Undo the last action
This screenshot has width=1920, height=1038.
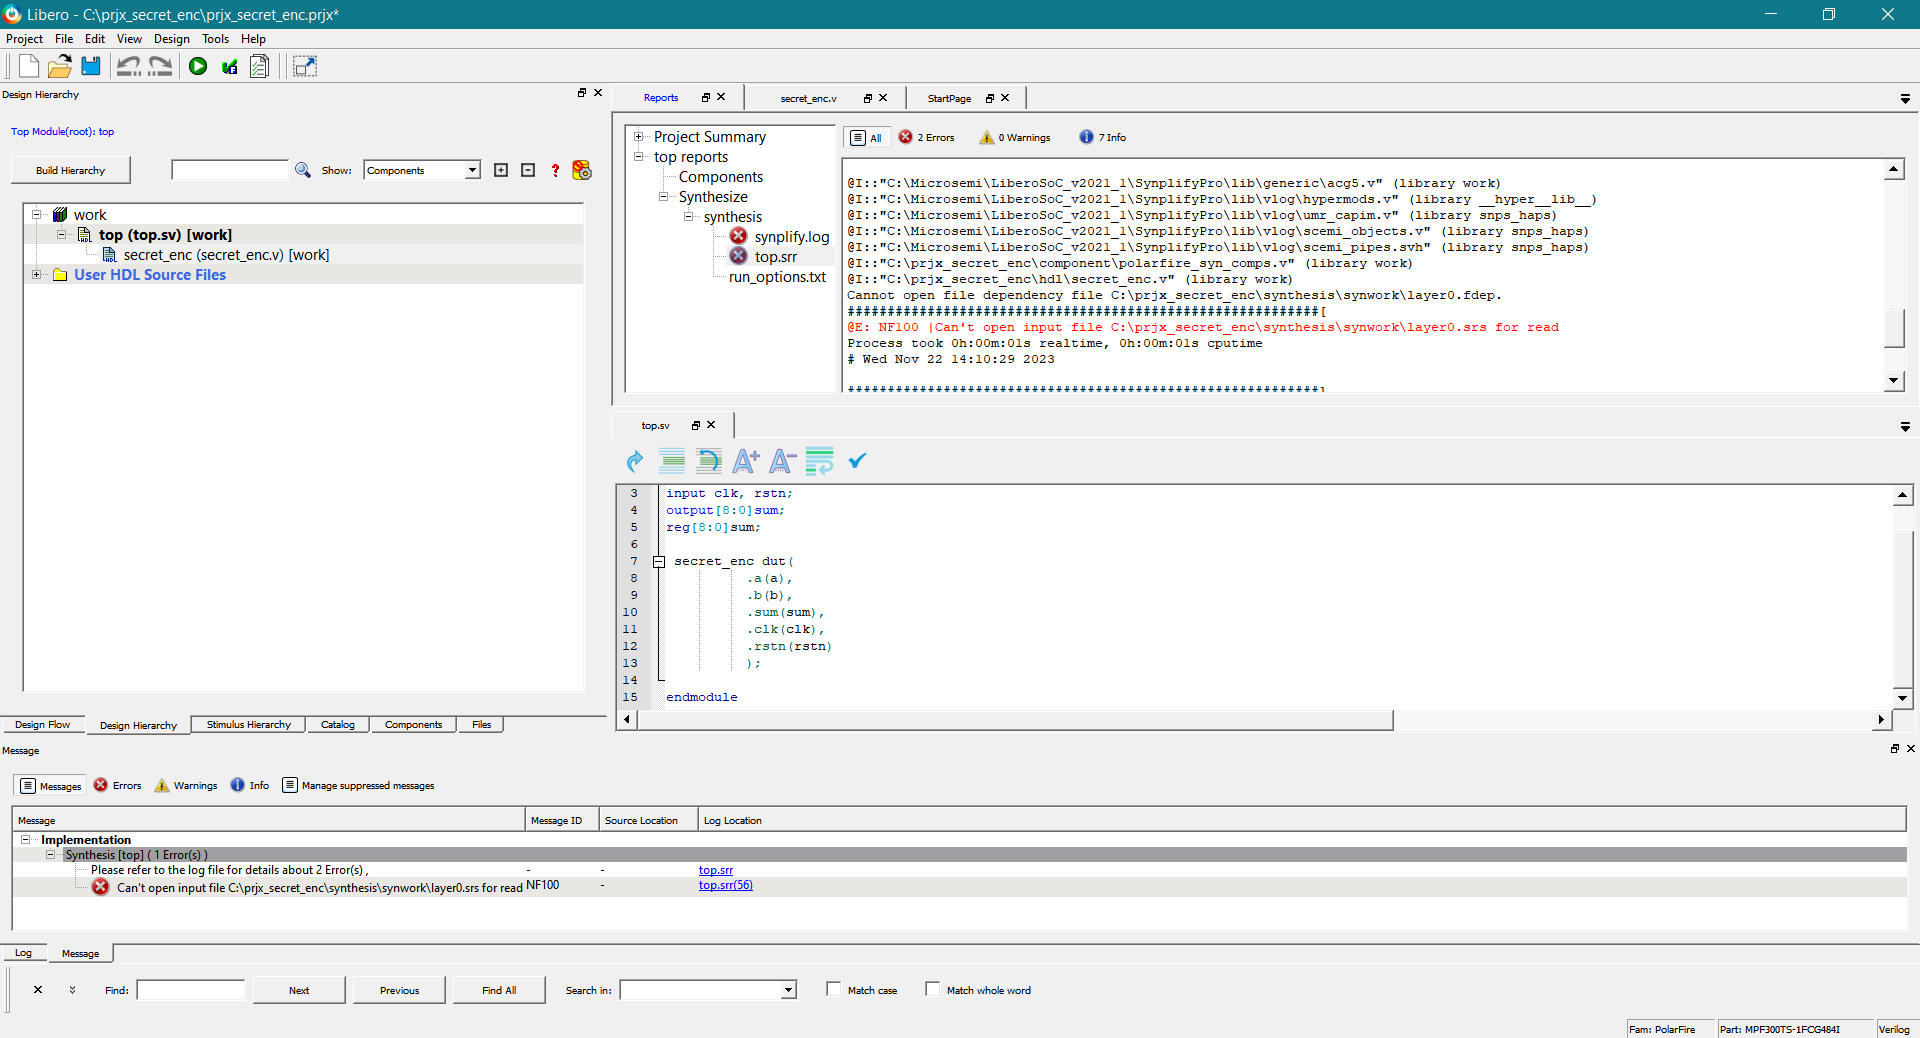128,66
